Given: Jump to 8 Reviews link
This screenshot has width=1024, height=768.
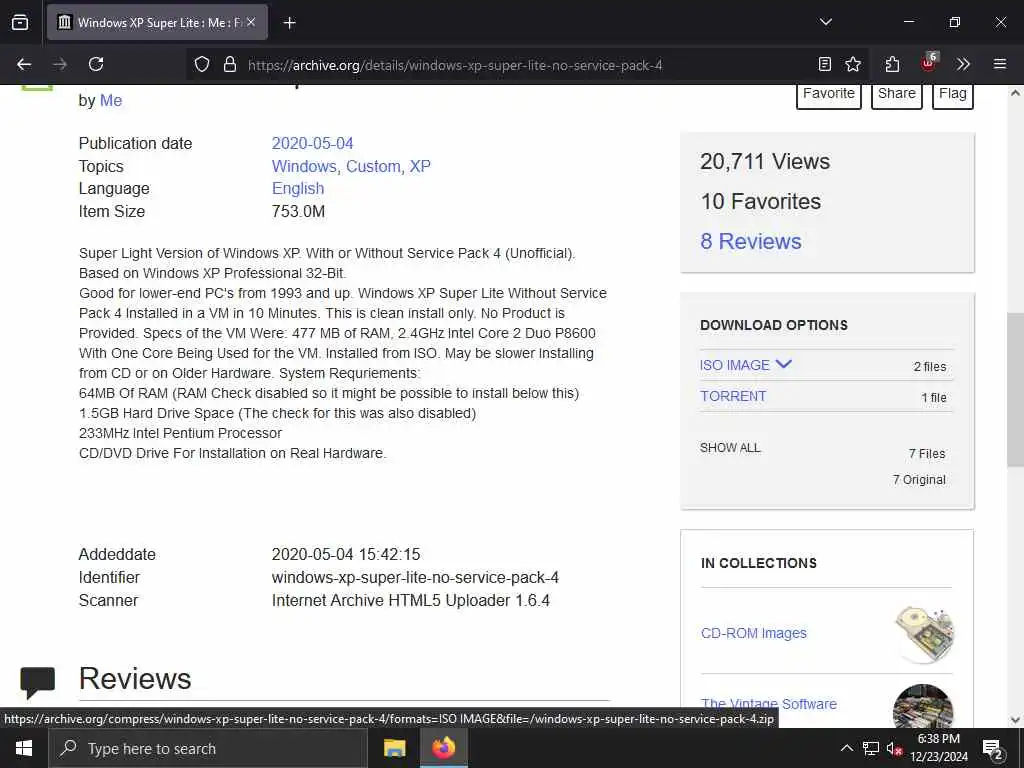Looking at the screenshot, I should pyautogui.click(x=751, y=241).
